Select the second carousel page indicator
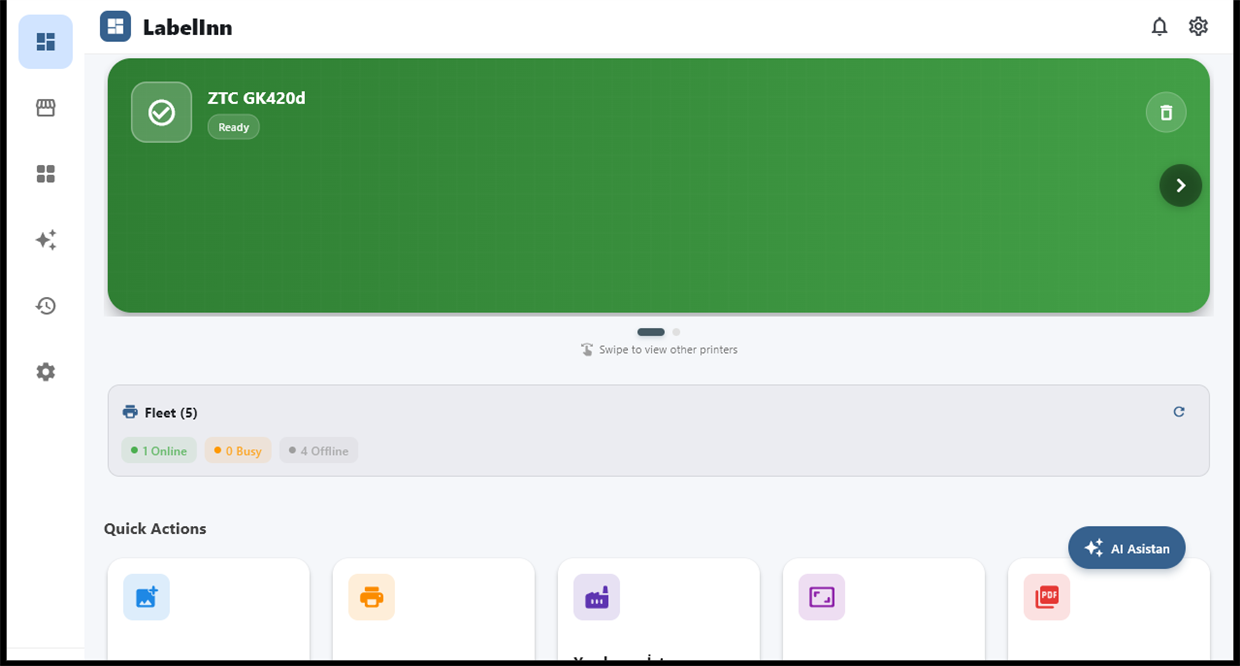Image resolution: width=1240 pixels, height=666 pixels. pos(676,332)
